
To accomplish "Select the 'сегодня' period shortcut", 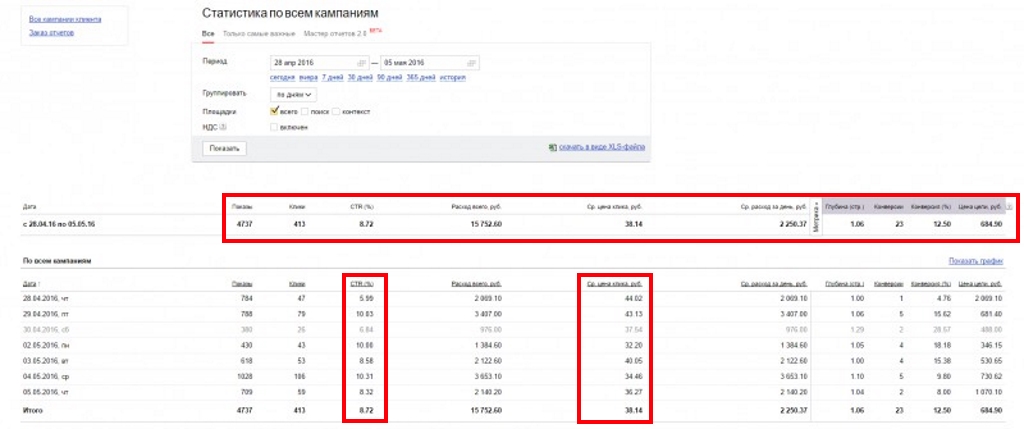I will point(282,78).
